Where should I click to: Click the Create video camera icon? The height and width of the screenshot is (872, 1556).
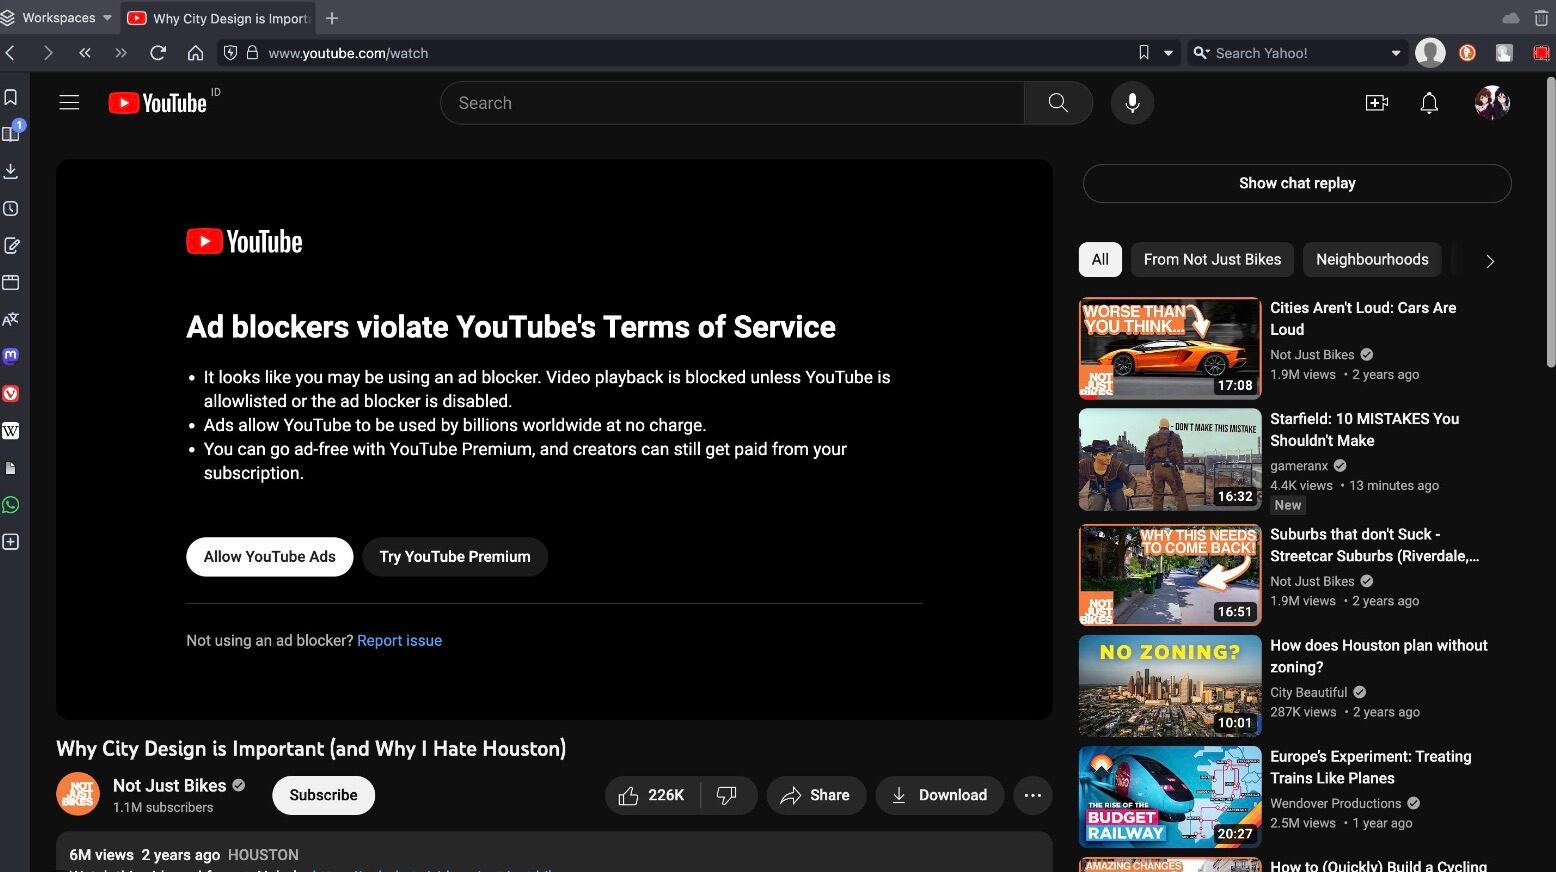click(1377, 103)
